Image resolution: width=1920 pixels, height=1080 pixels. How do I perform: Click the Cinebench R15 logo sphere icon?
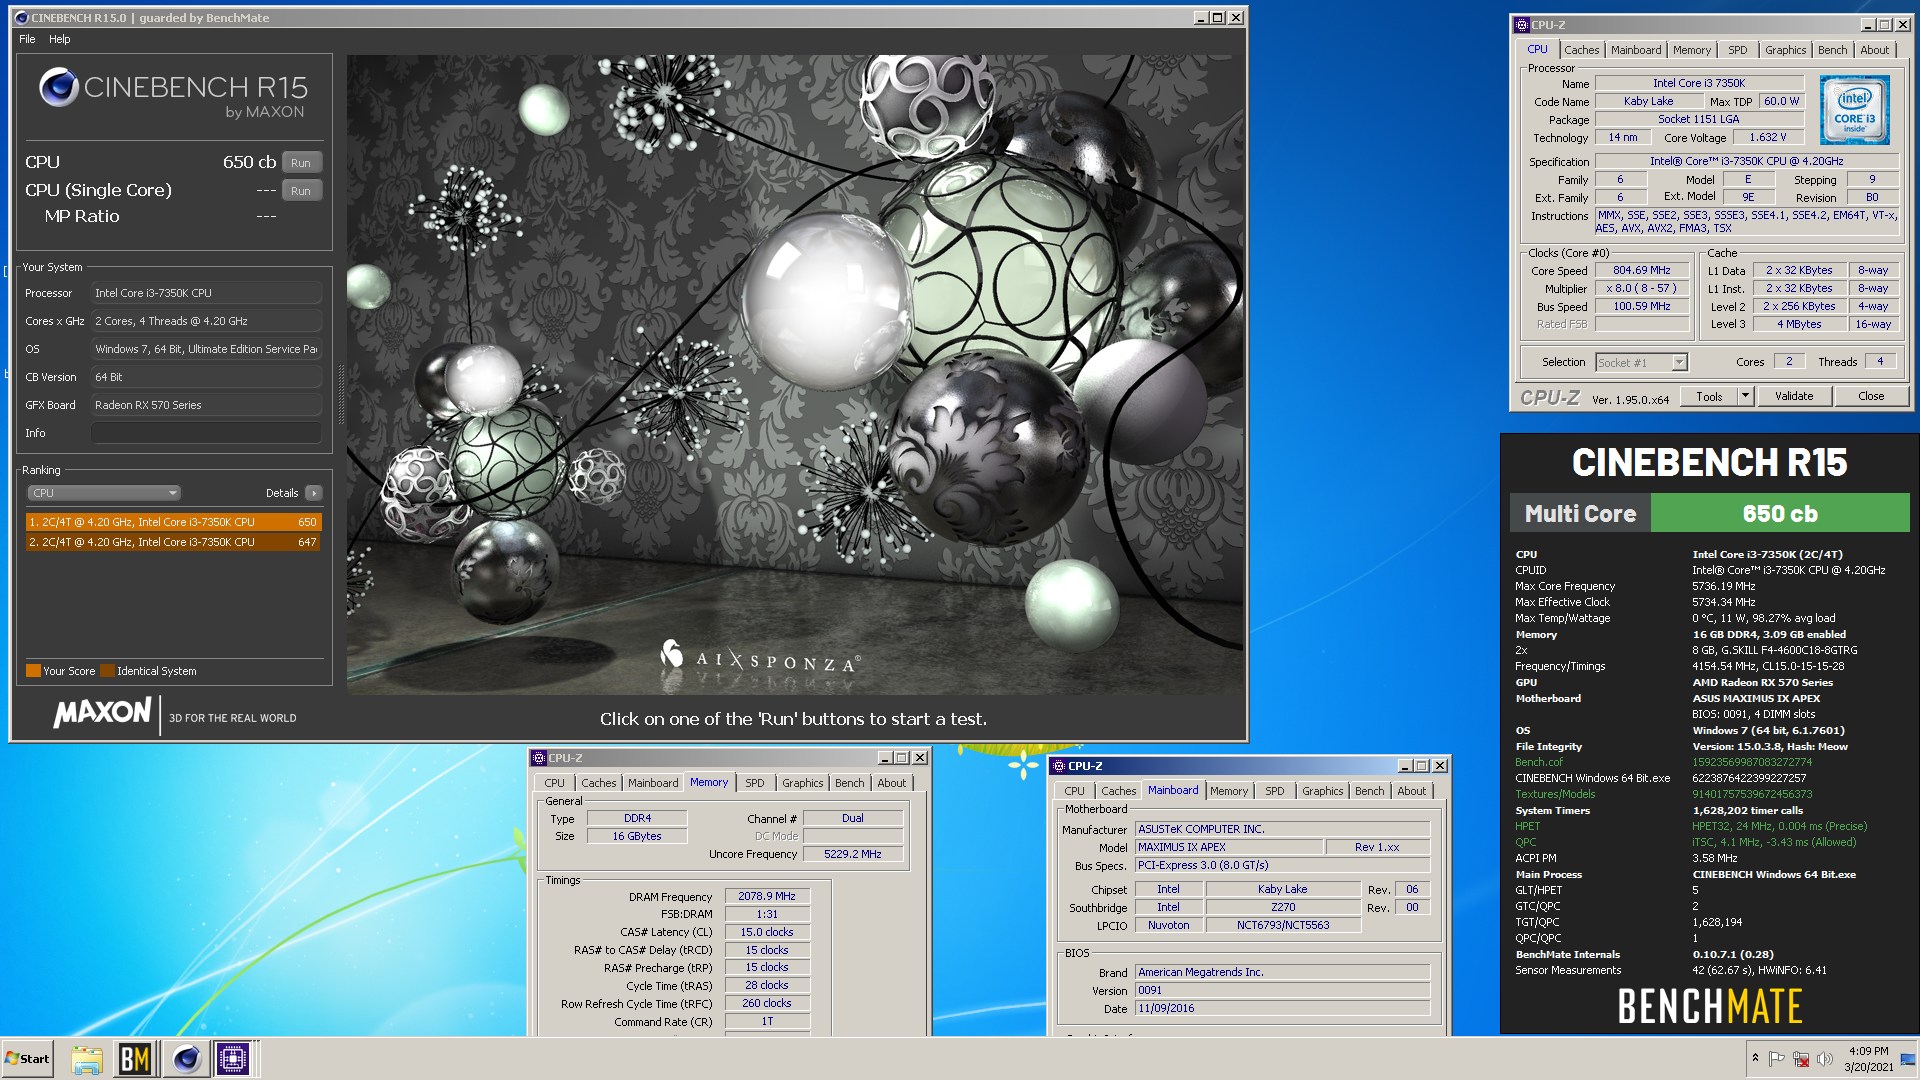59,88
